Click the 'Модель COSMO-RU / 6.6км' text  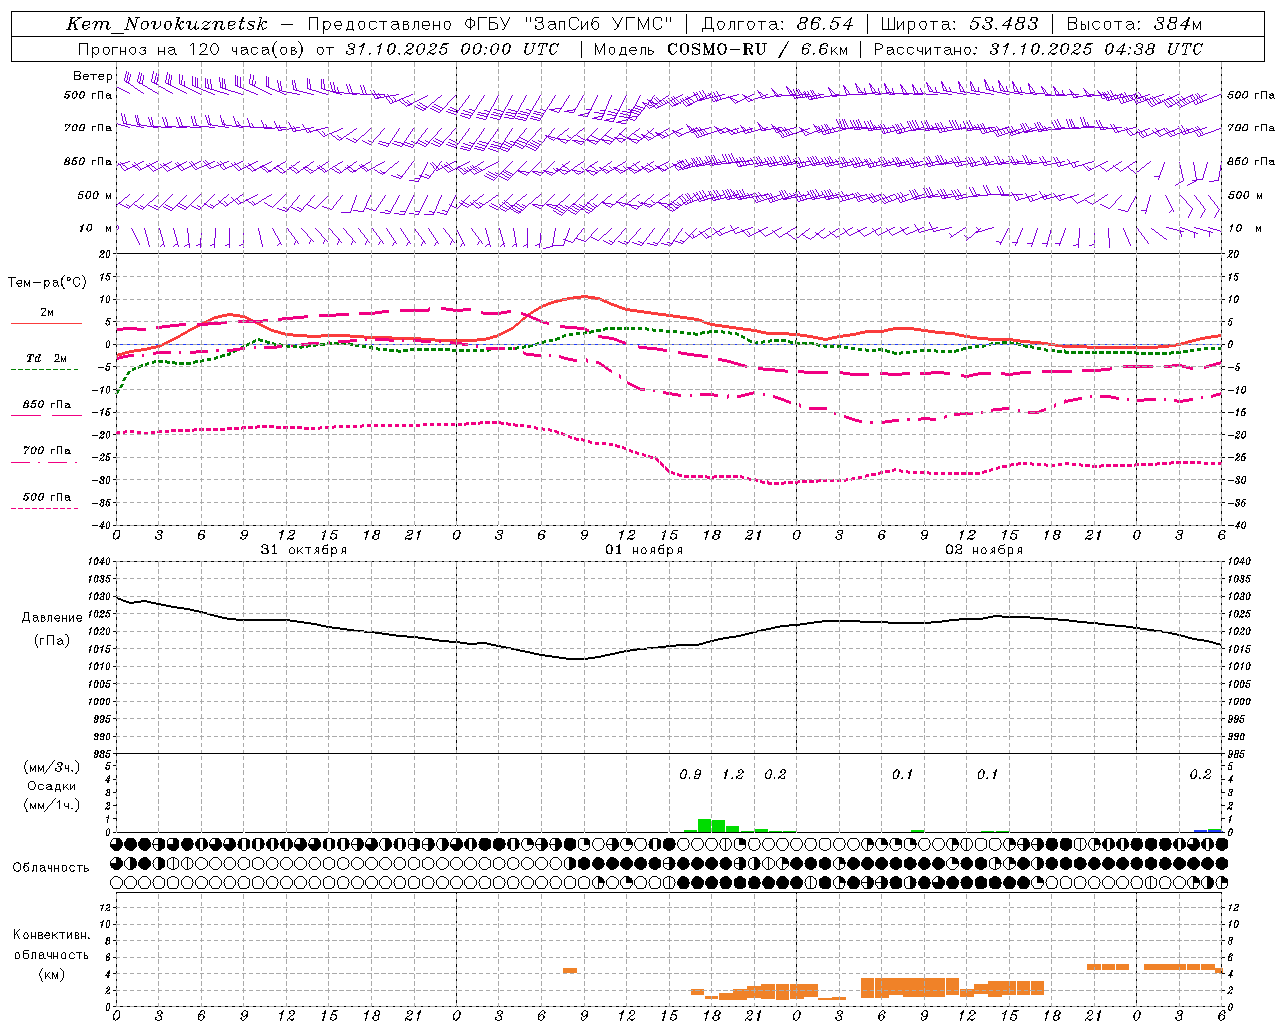[x=721, y=49]
